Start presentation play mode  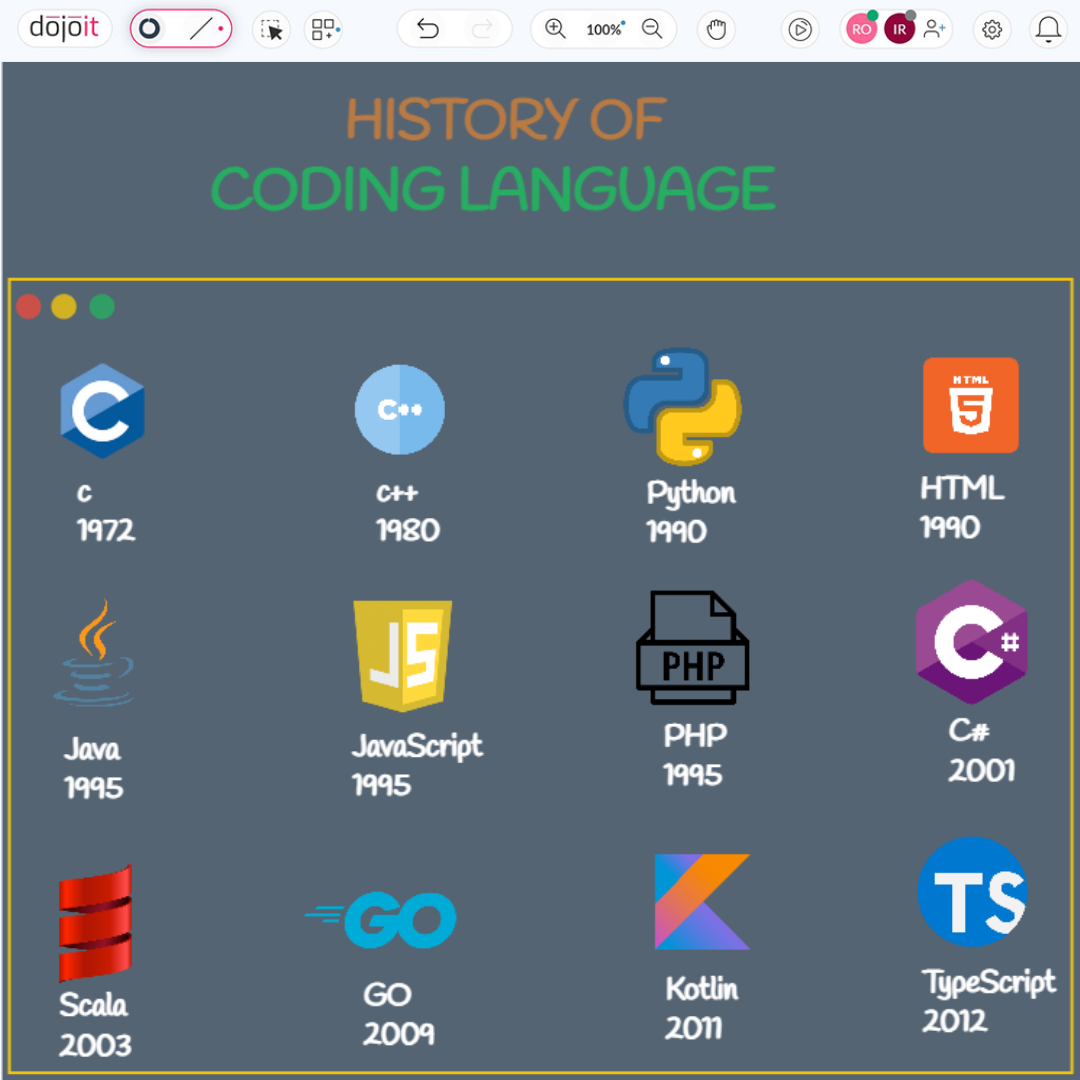(x=800, y=29)
